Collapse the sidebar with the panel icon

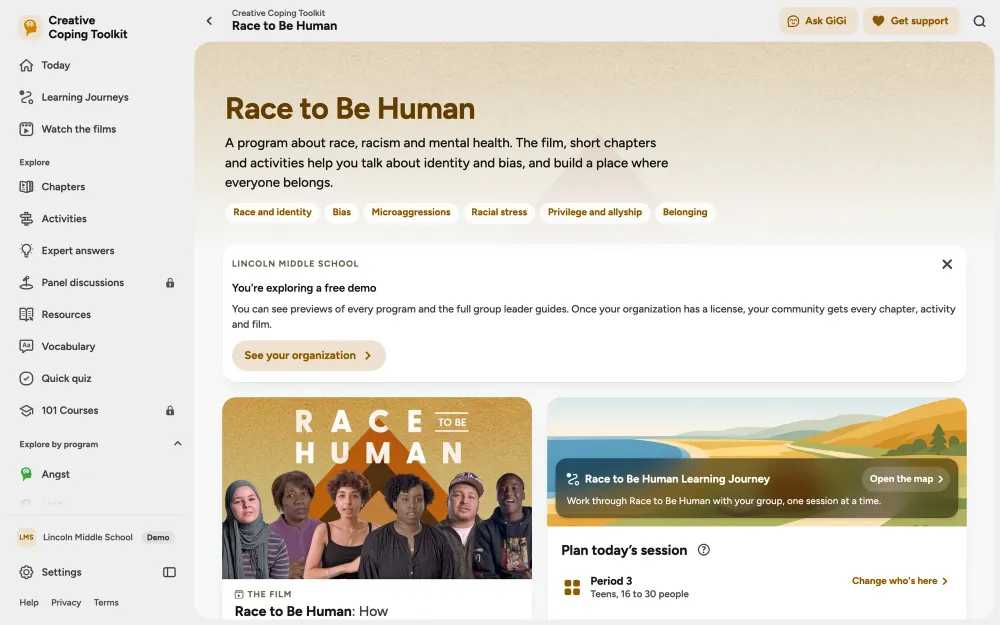[169, 572]
